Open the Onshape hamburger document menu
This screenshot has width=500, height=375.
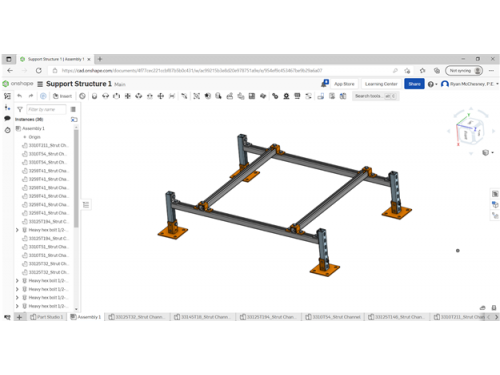40,84
